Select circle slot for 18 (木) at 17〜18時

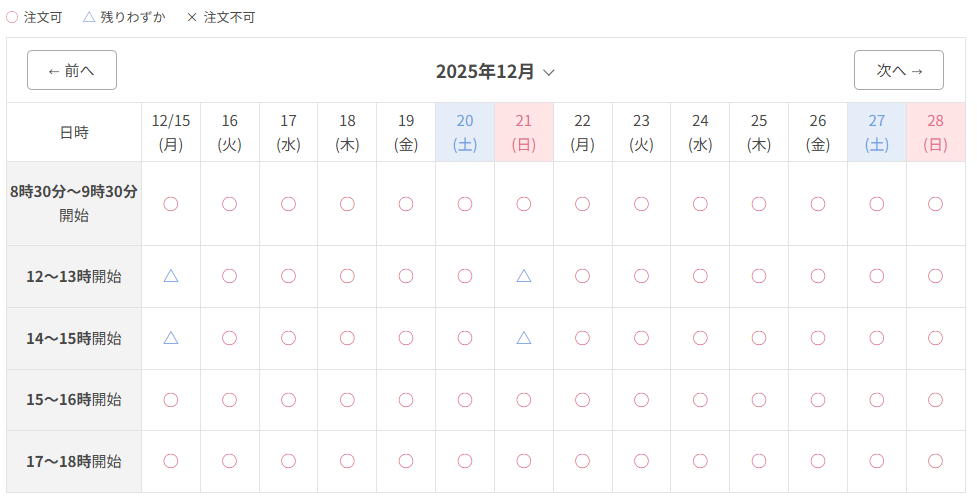[347, 461]
